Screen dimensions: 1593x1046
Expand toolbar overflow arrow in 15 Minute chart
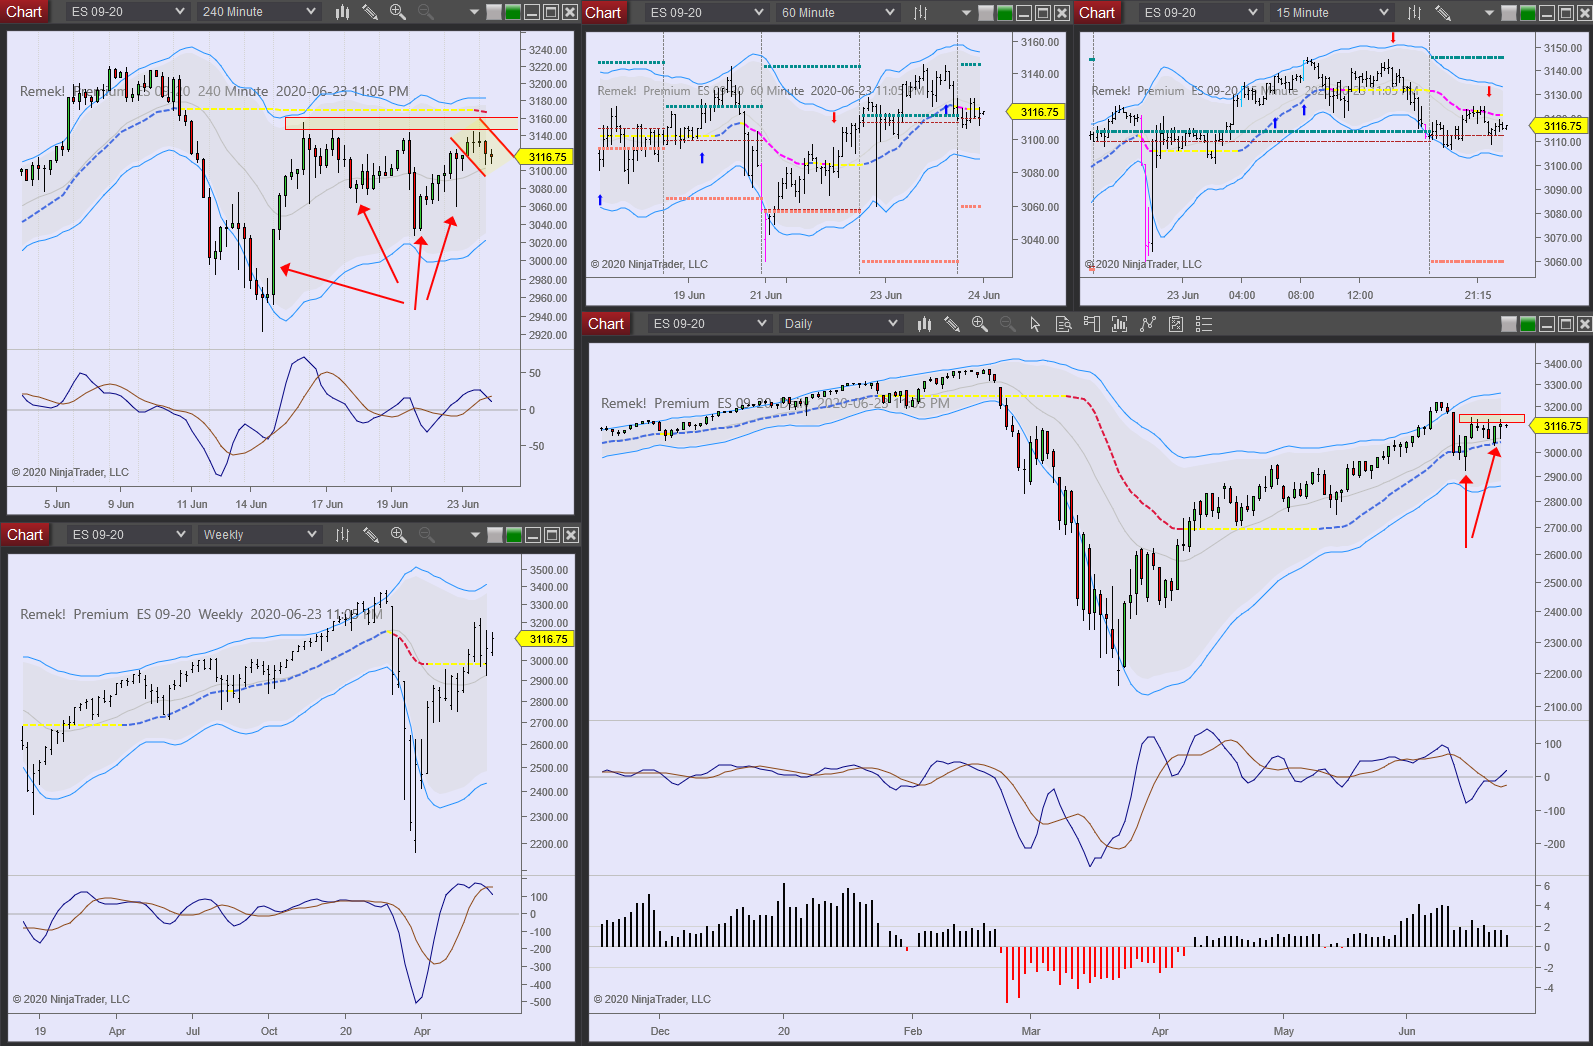[x=1489, y=13]
